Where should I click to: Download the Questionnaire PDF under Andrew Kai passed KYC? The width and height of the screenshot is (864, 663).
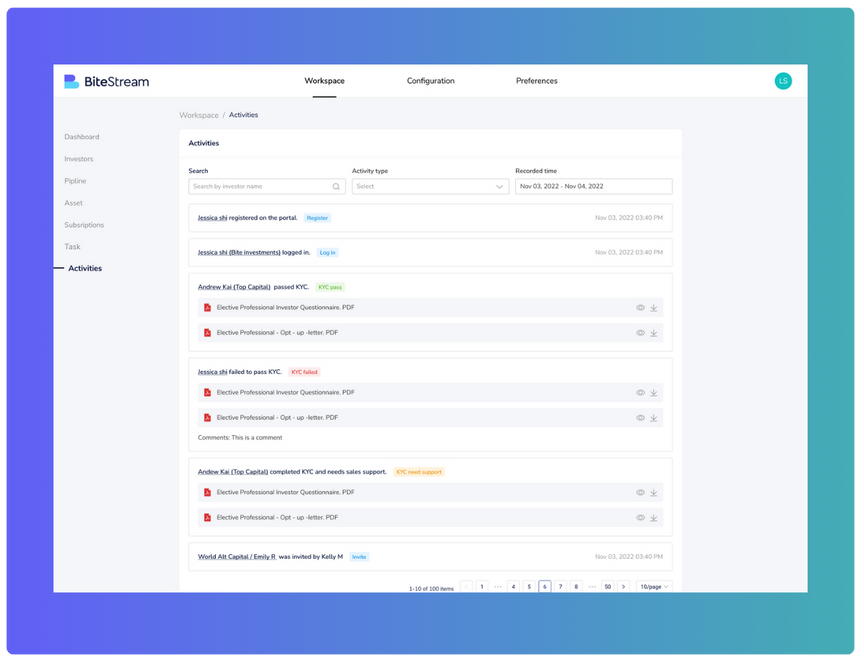(654, 308)
